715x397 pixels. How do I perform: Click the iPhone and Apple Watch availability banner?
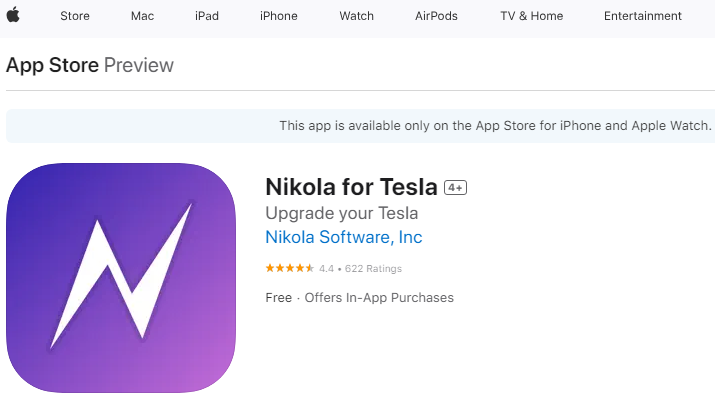(360, 126)
